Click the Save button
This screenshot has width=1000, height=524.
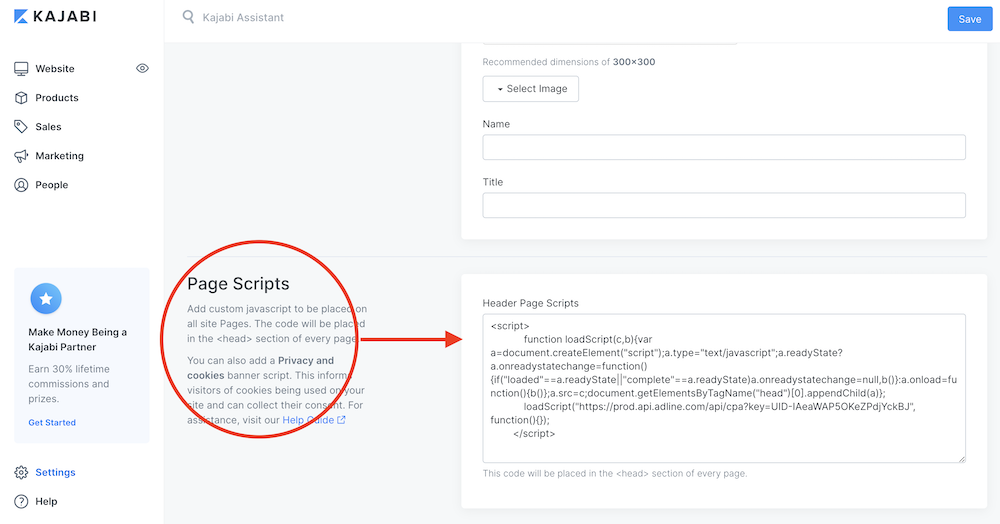pos(969,19)
